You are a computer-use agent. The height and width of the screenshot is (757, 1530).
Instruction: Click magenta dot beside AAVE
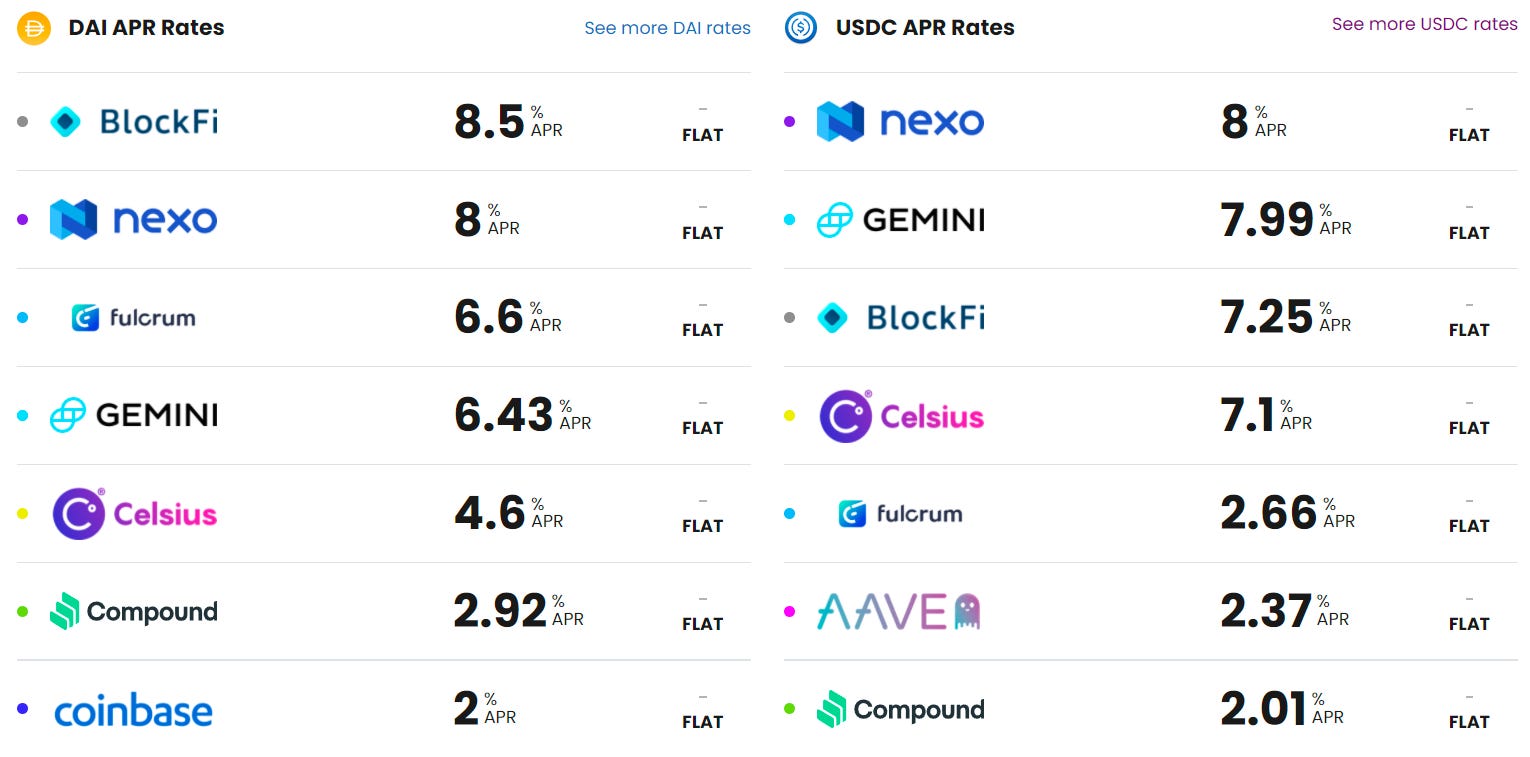pyautogui.click(x=789, y=611)
